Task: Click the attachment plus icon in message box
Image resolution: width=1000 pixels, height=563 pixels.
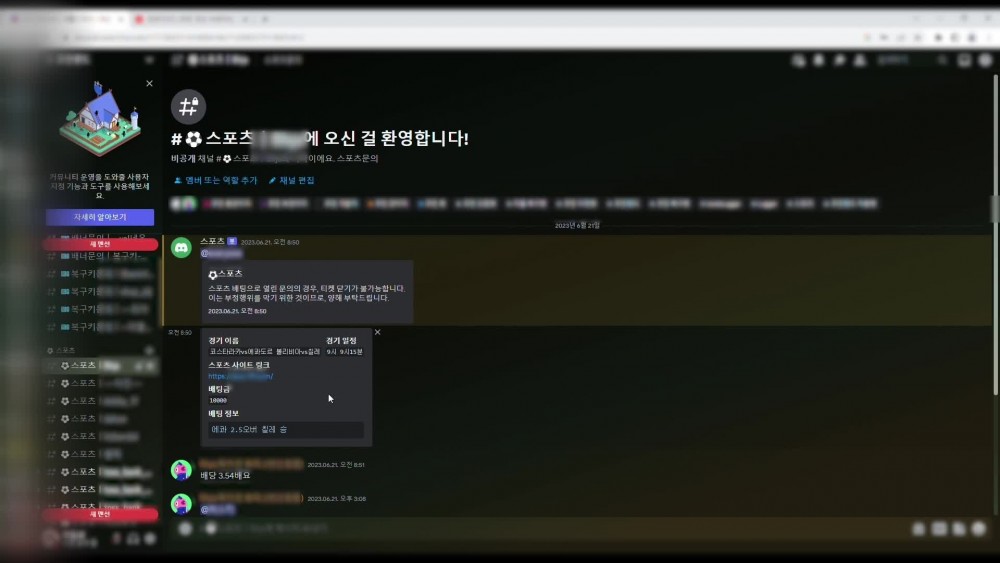Action: (x=185, y=528)
